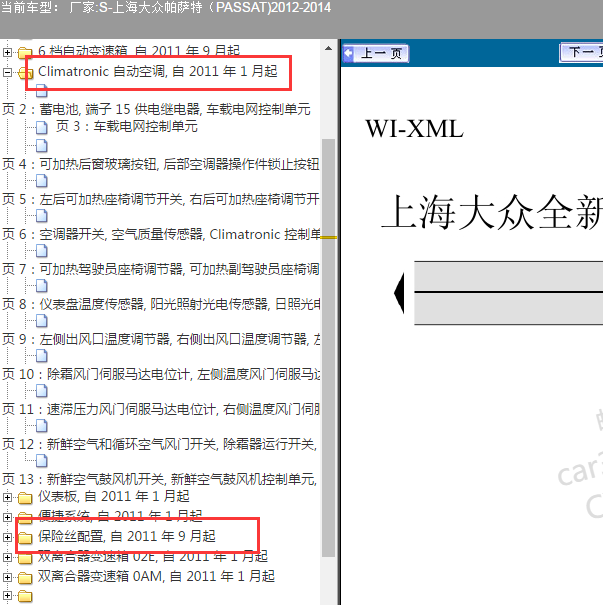Click the tree panel scrollbar up arrow

328,49
